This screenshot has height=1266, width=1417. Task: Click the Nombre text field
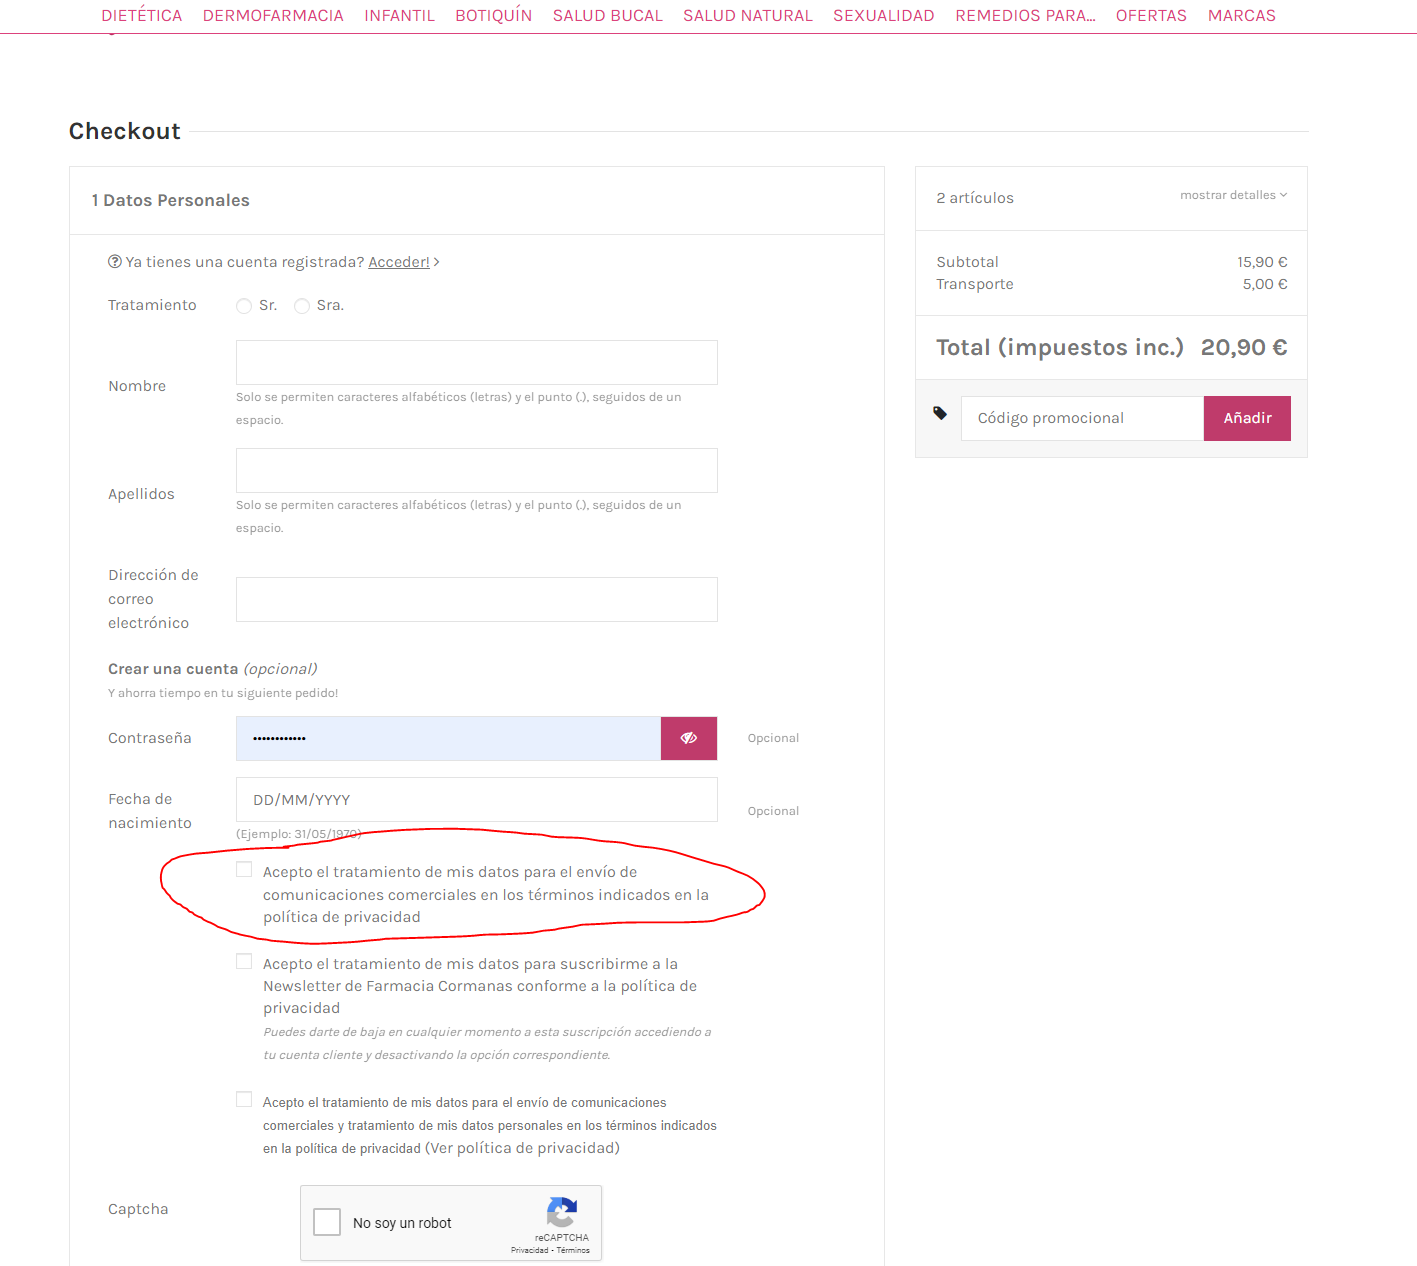pyautogui.click(x=477, y=362)
